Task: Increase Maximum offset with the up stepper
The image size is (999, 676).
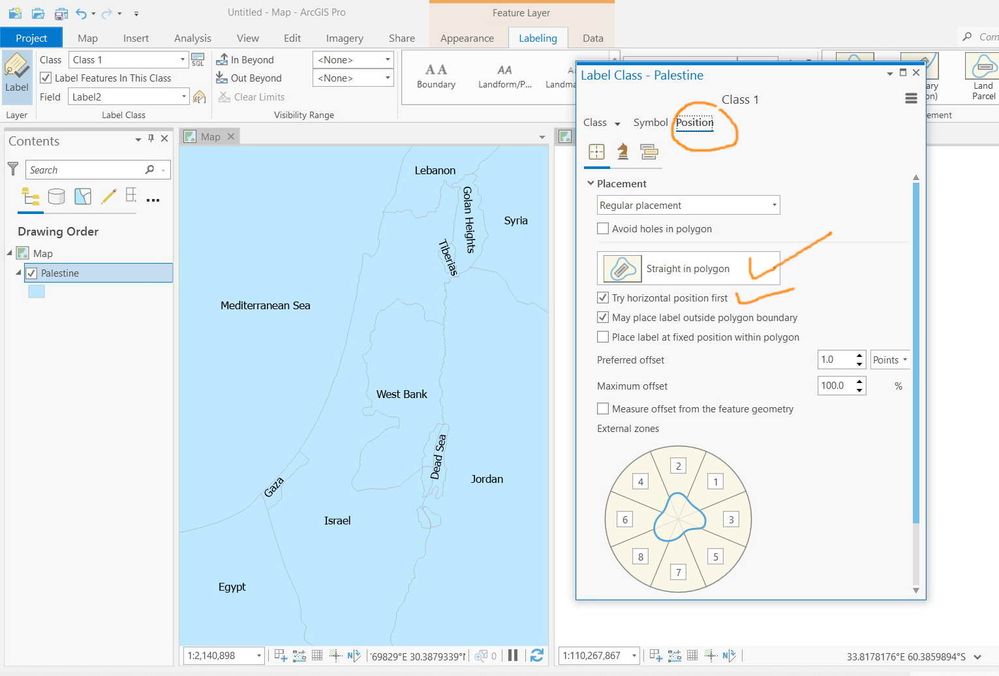Action: (x=860, y=382)
